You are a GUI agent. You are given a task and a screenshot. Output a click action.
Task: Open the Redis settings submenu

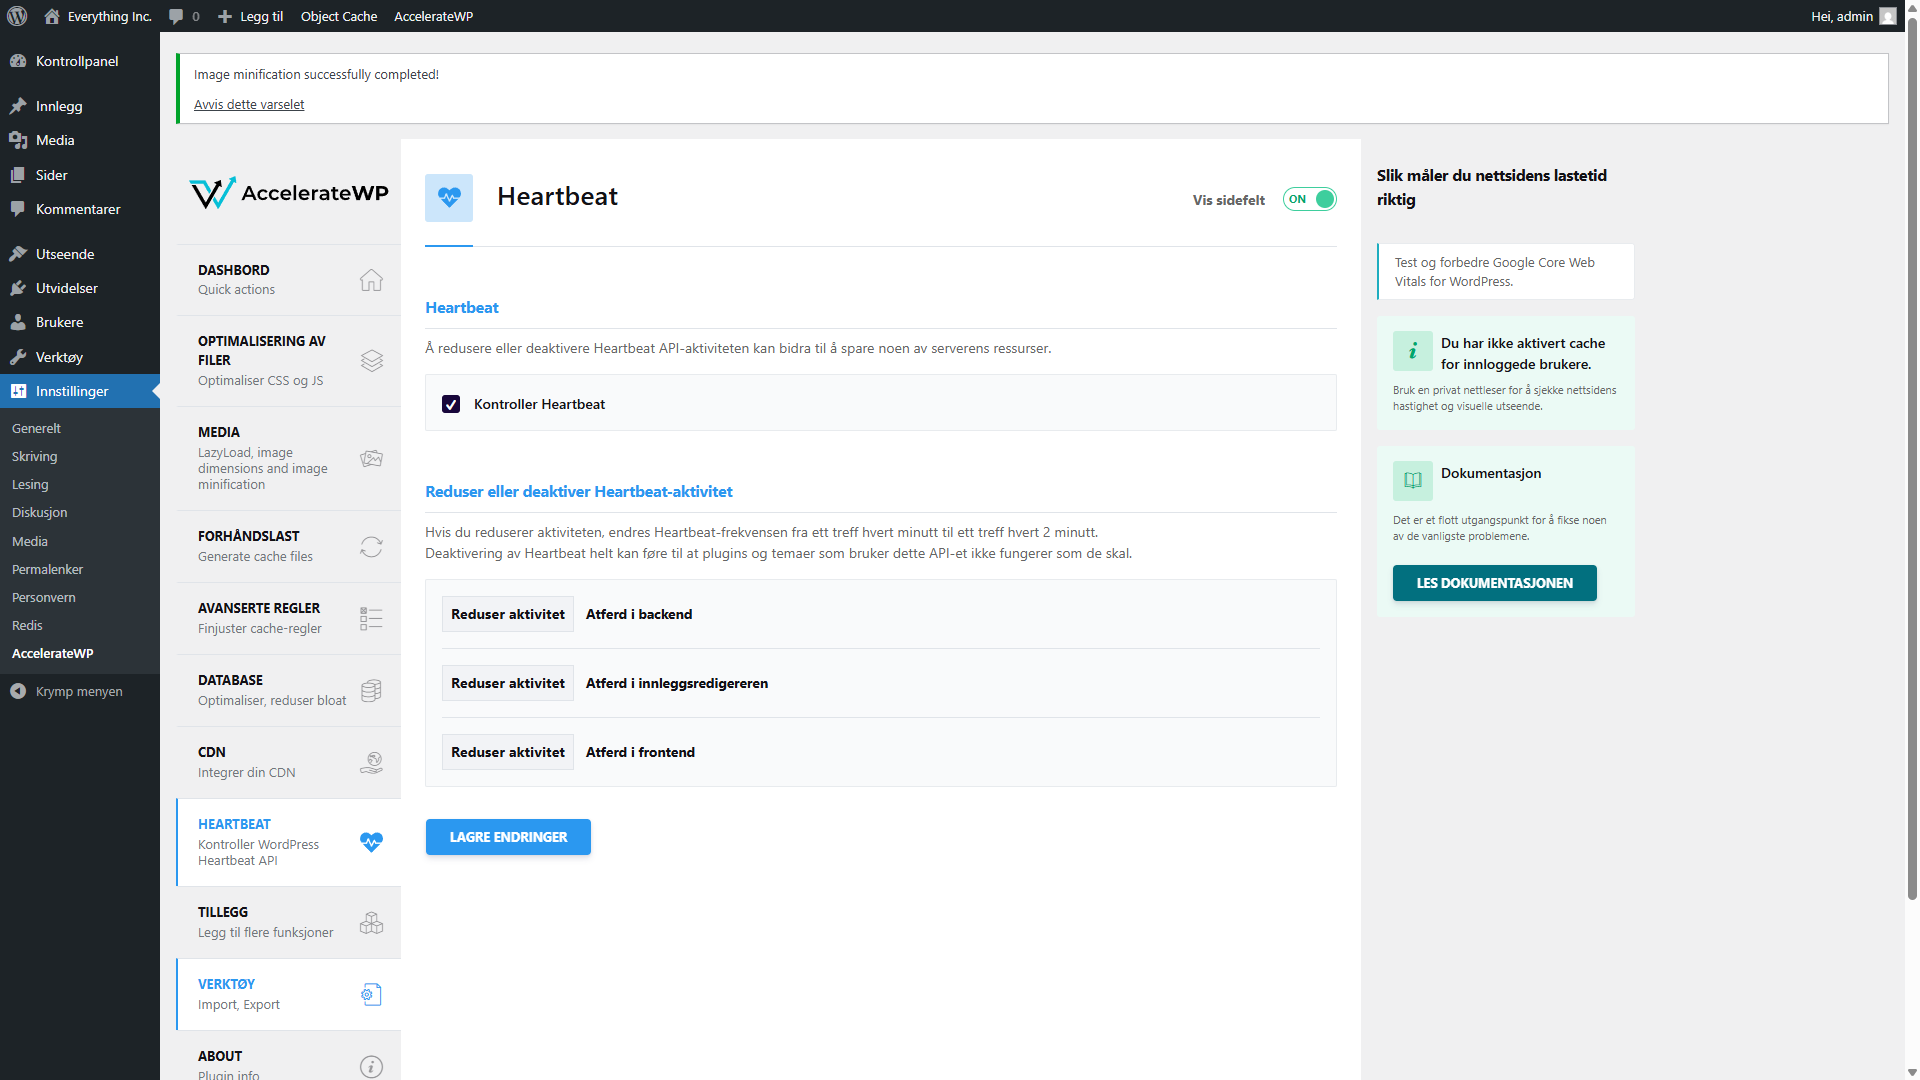click(x=27, y=625)
